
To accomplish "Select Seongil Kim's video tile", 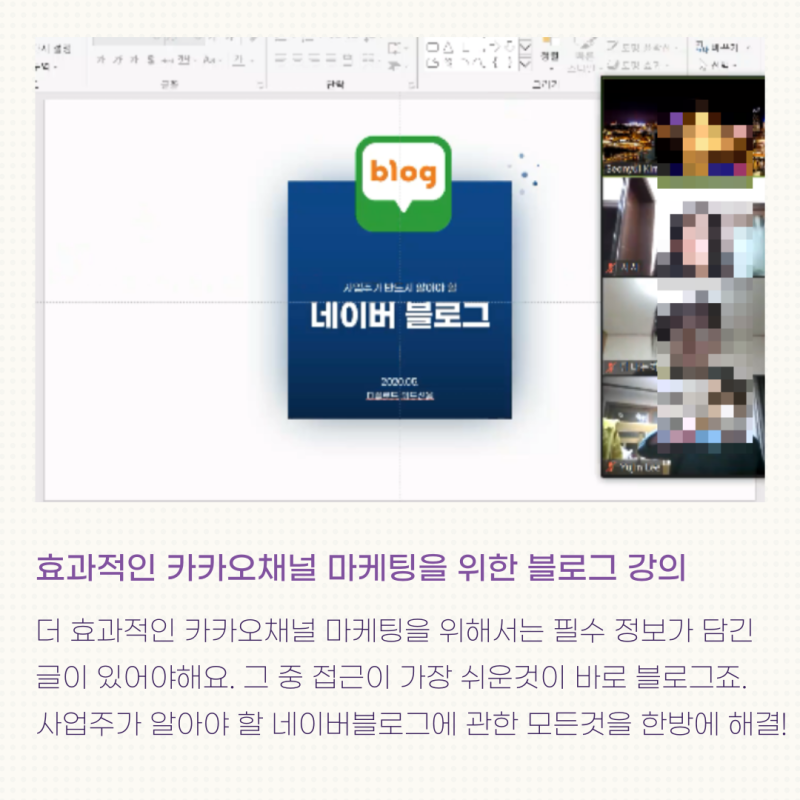I will pyautogui.click(x=683, y=126).
